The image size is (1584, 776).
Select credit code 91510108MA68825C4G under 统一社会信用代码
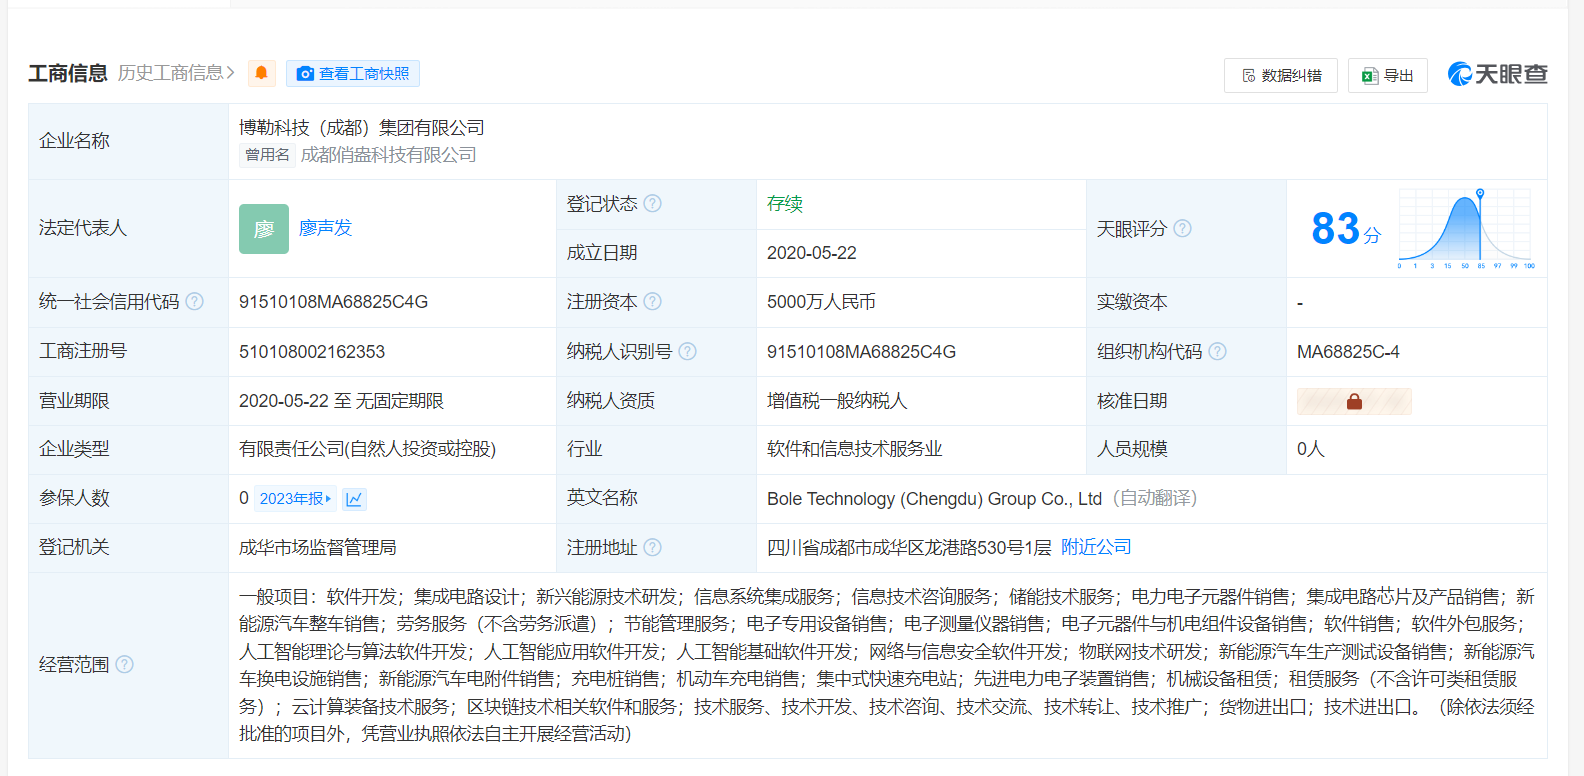(333, 302)
